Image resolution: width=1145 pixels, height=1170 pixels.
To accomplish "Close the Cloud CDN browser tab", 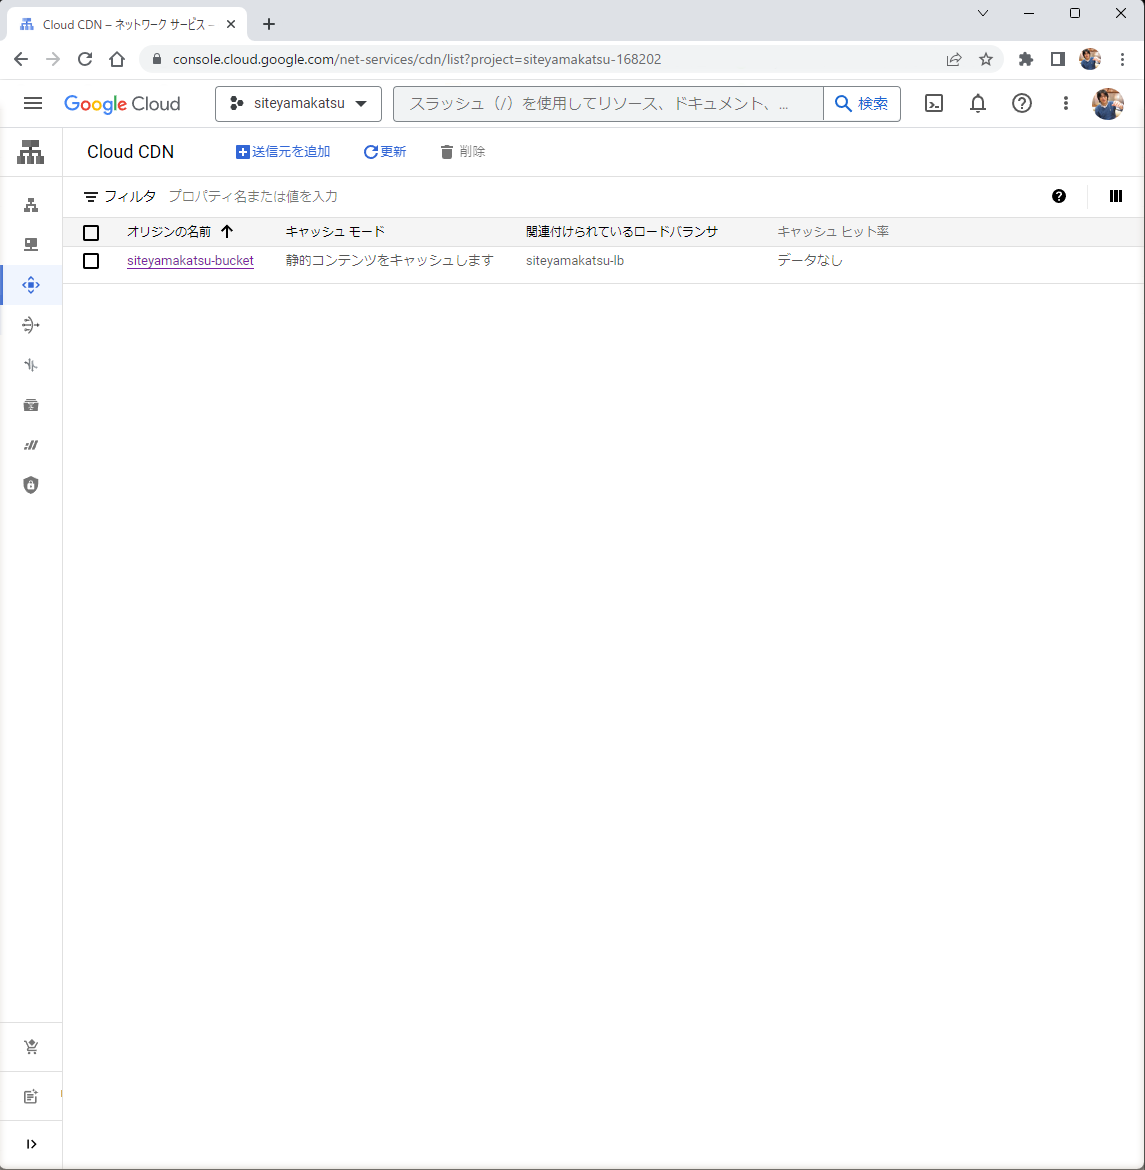I will [x=231, y=25].
